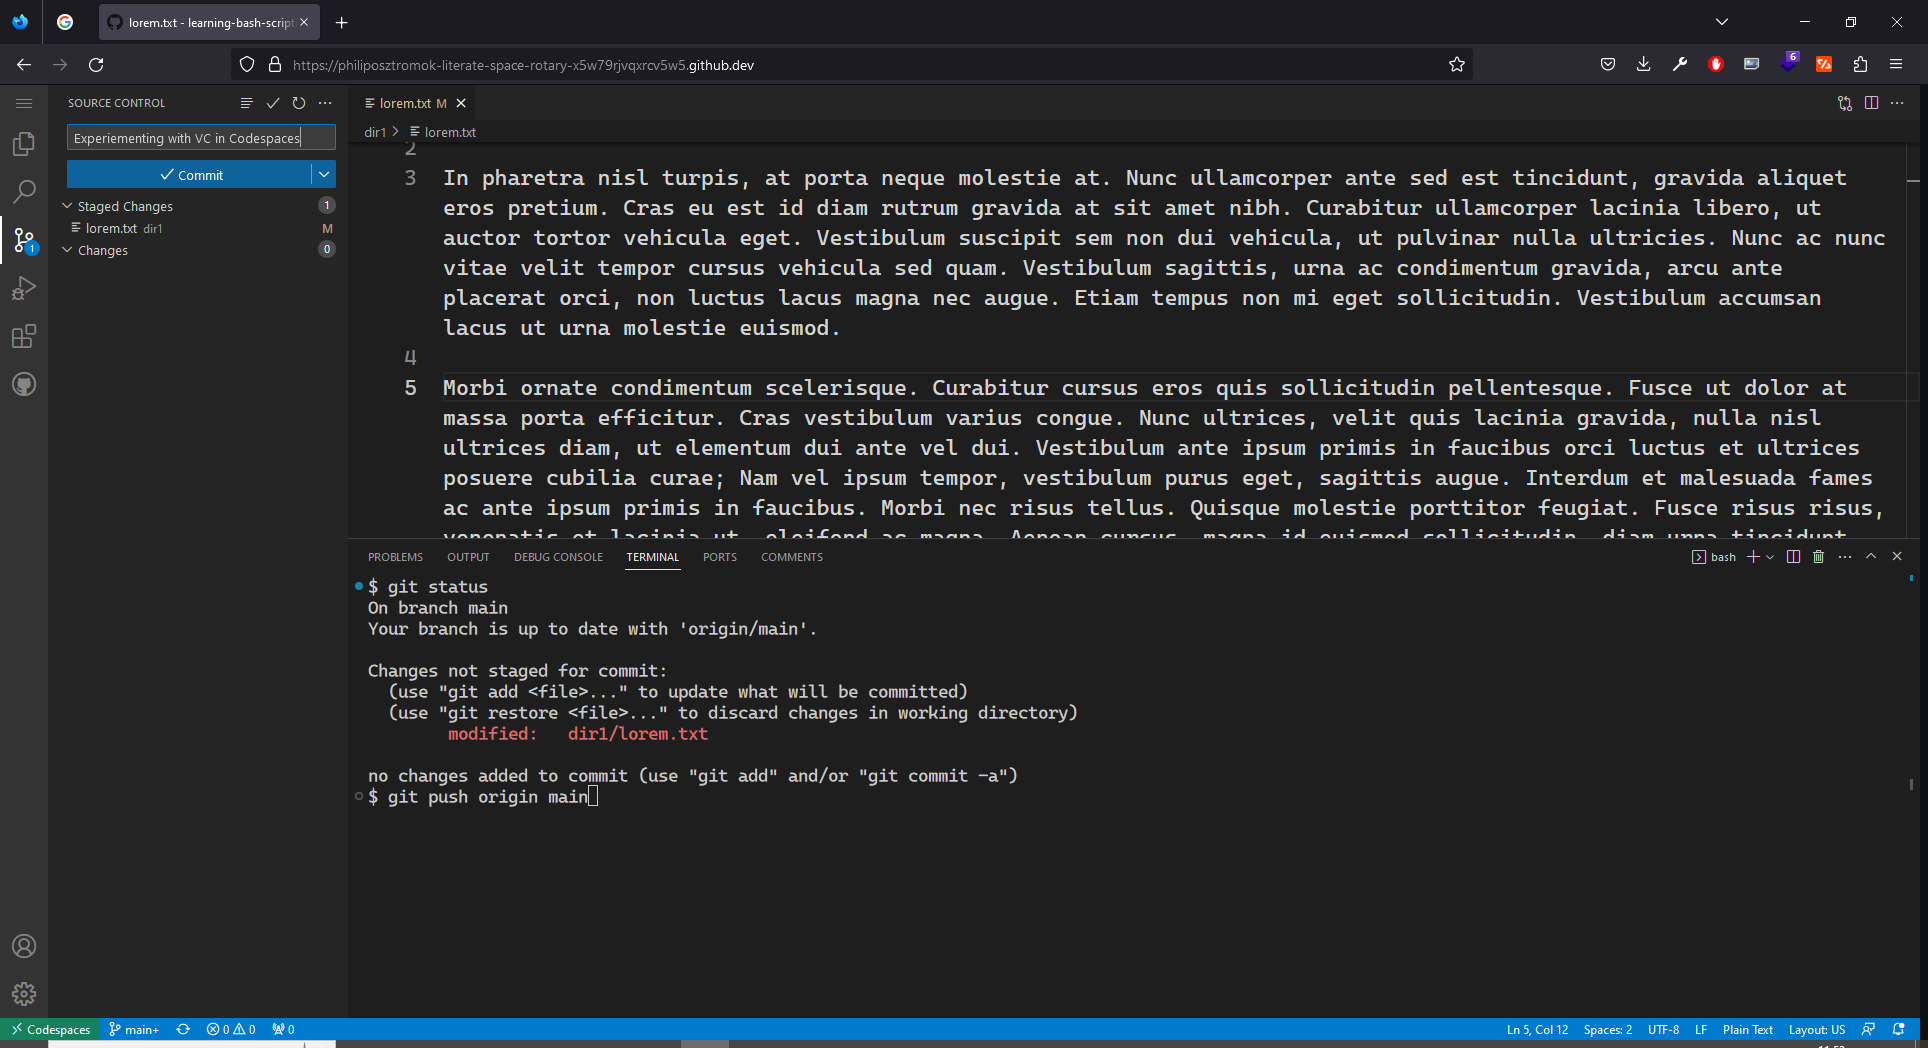This screenshot has height=1048, width=1928.
Task: Open Source Control more actions menu
Action: (325, 103)
